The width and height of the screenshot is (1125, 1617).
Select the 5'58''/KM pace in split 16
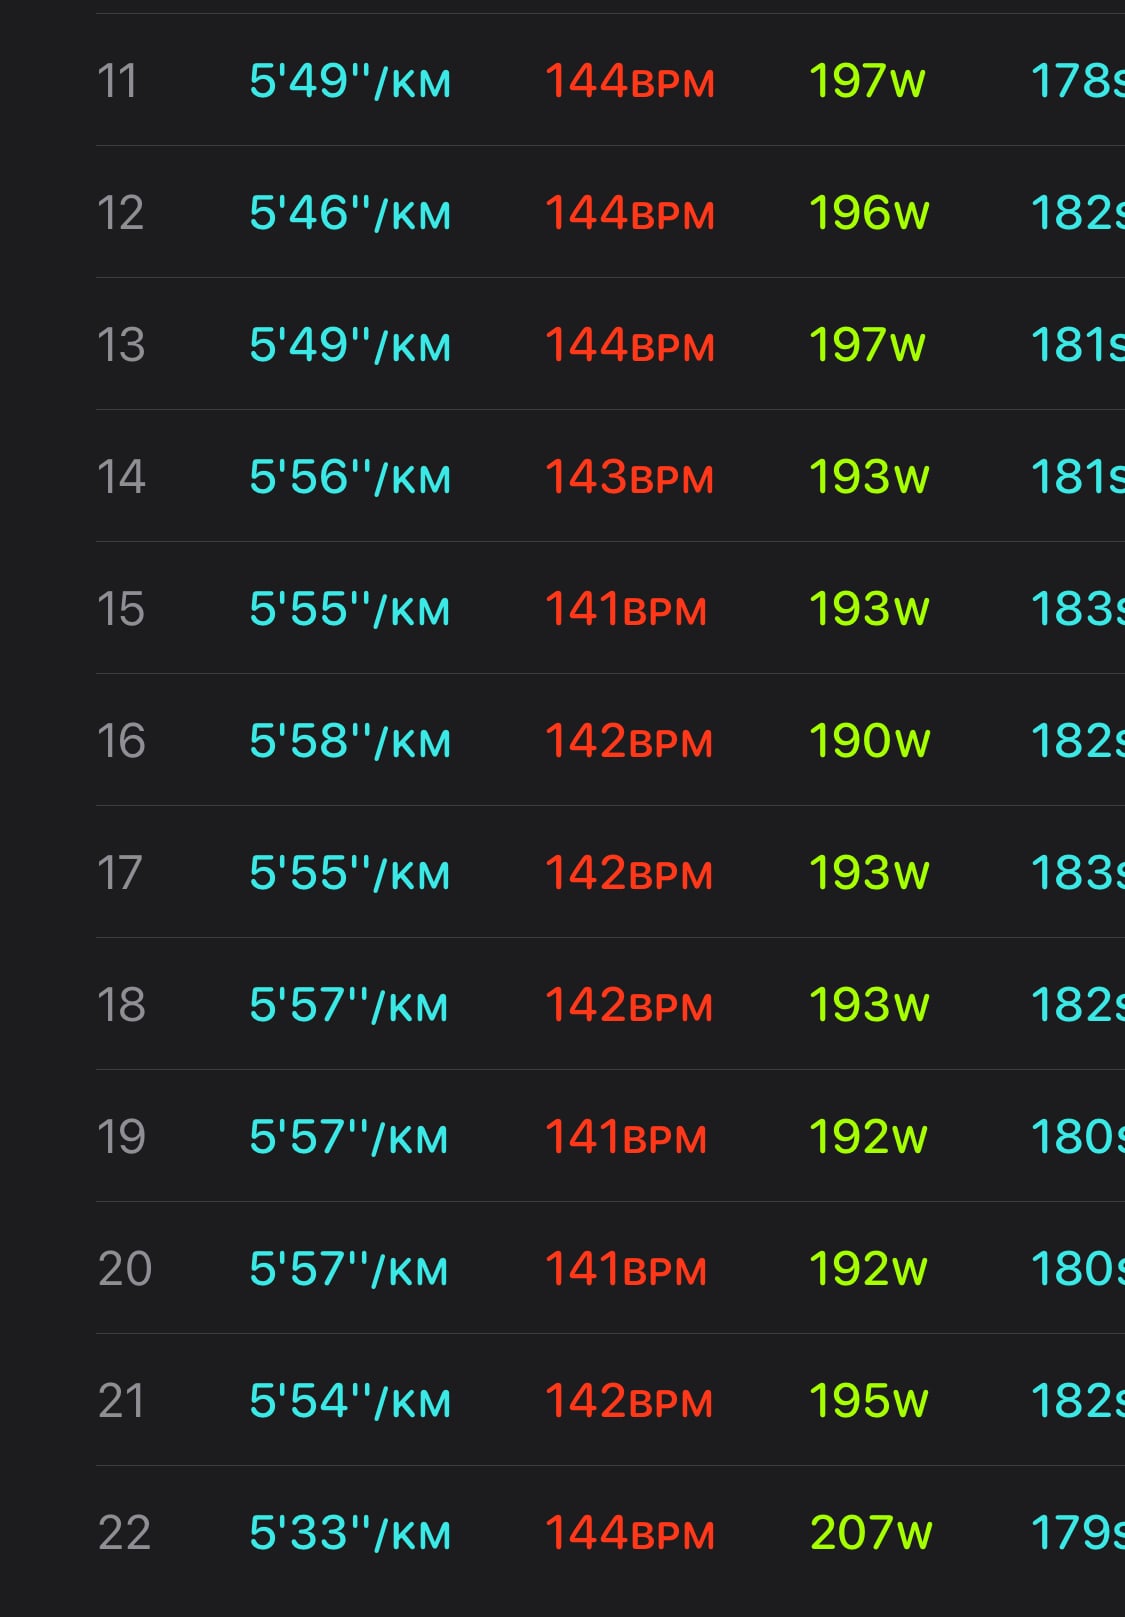click(x=350, y=741)
